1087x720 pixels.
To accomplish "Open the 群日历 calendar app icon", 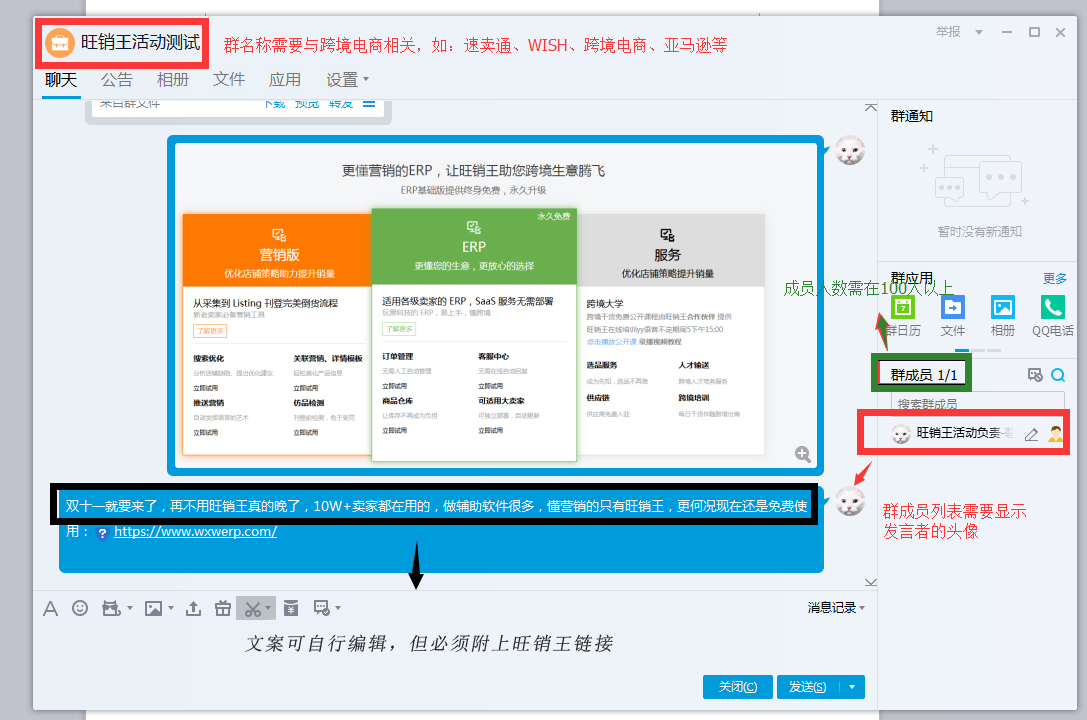I will 903,307.
